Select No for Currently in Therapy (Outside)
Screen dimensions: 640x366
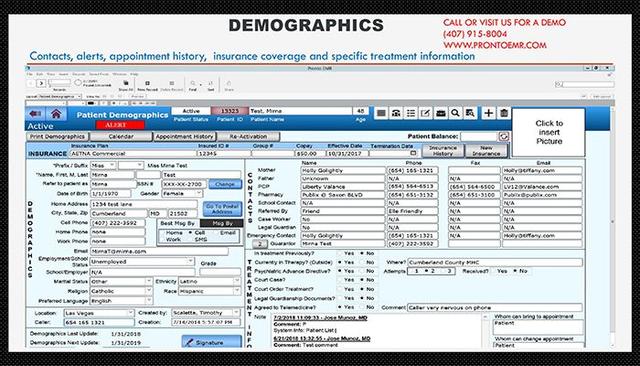click(x=362, y=262)
